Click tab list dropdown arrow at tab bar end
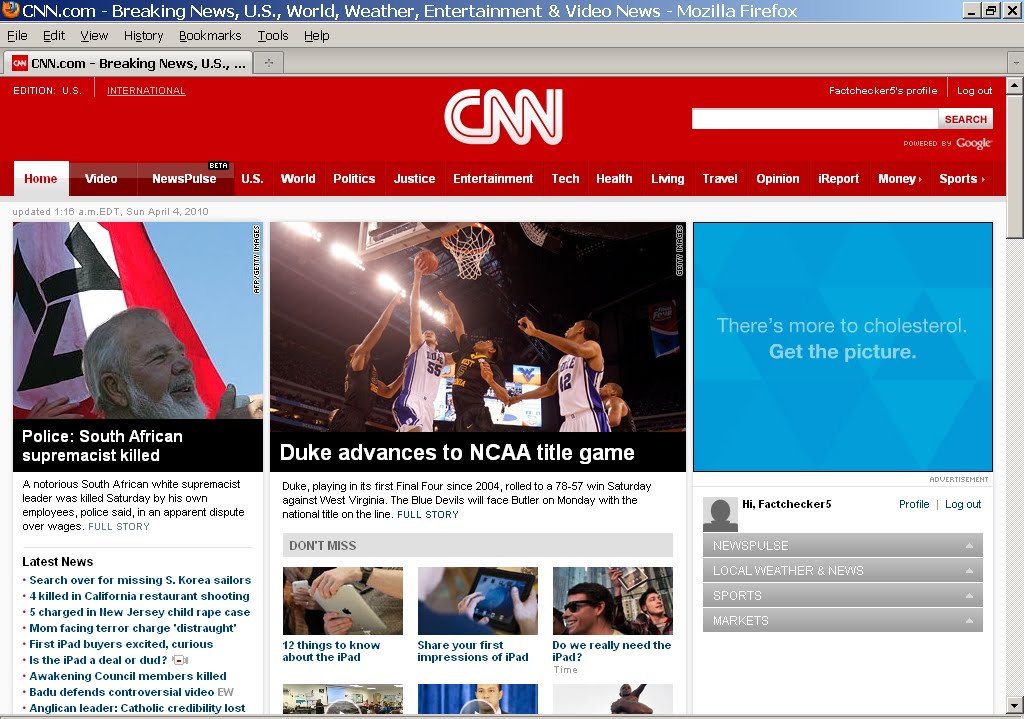1025x719 pixels. 1016,63
